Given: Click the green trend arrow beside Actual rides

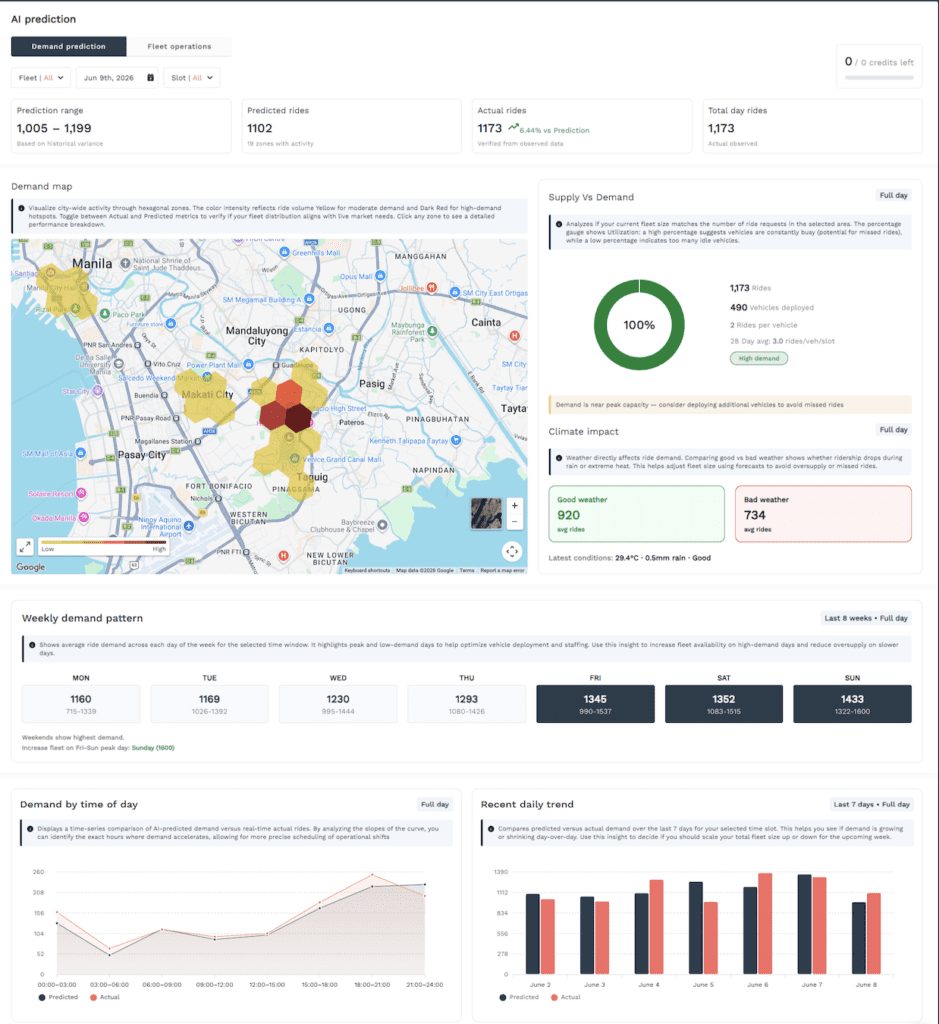Looking at the screenshot, I should click(x=513, y=127).
